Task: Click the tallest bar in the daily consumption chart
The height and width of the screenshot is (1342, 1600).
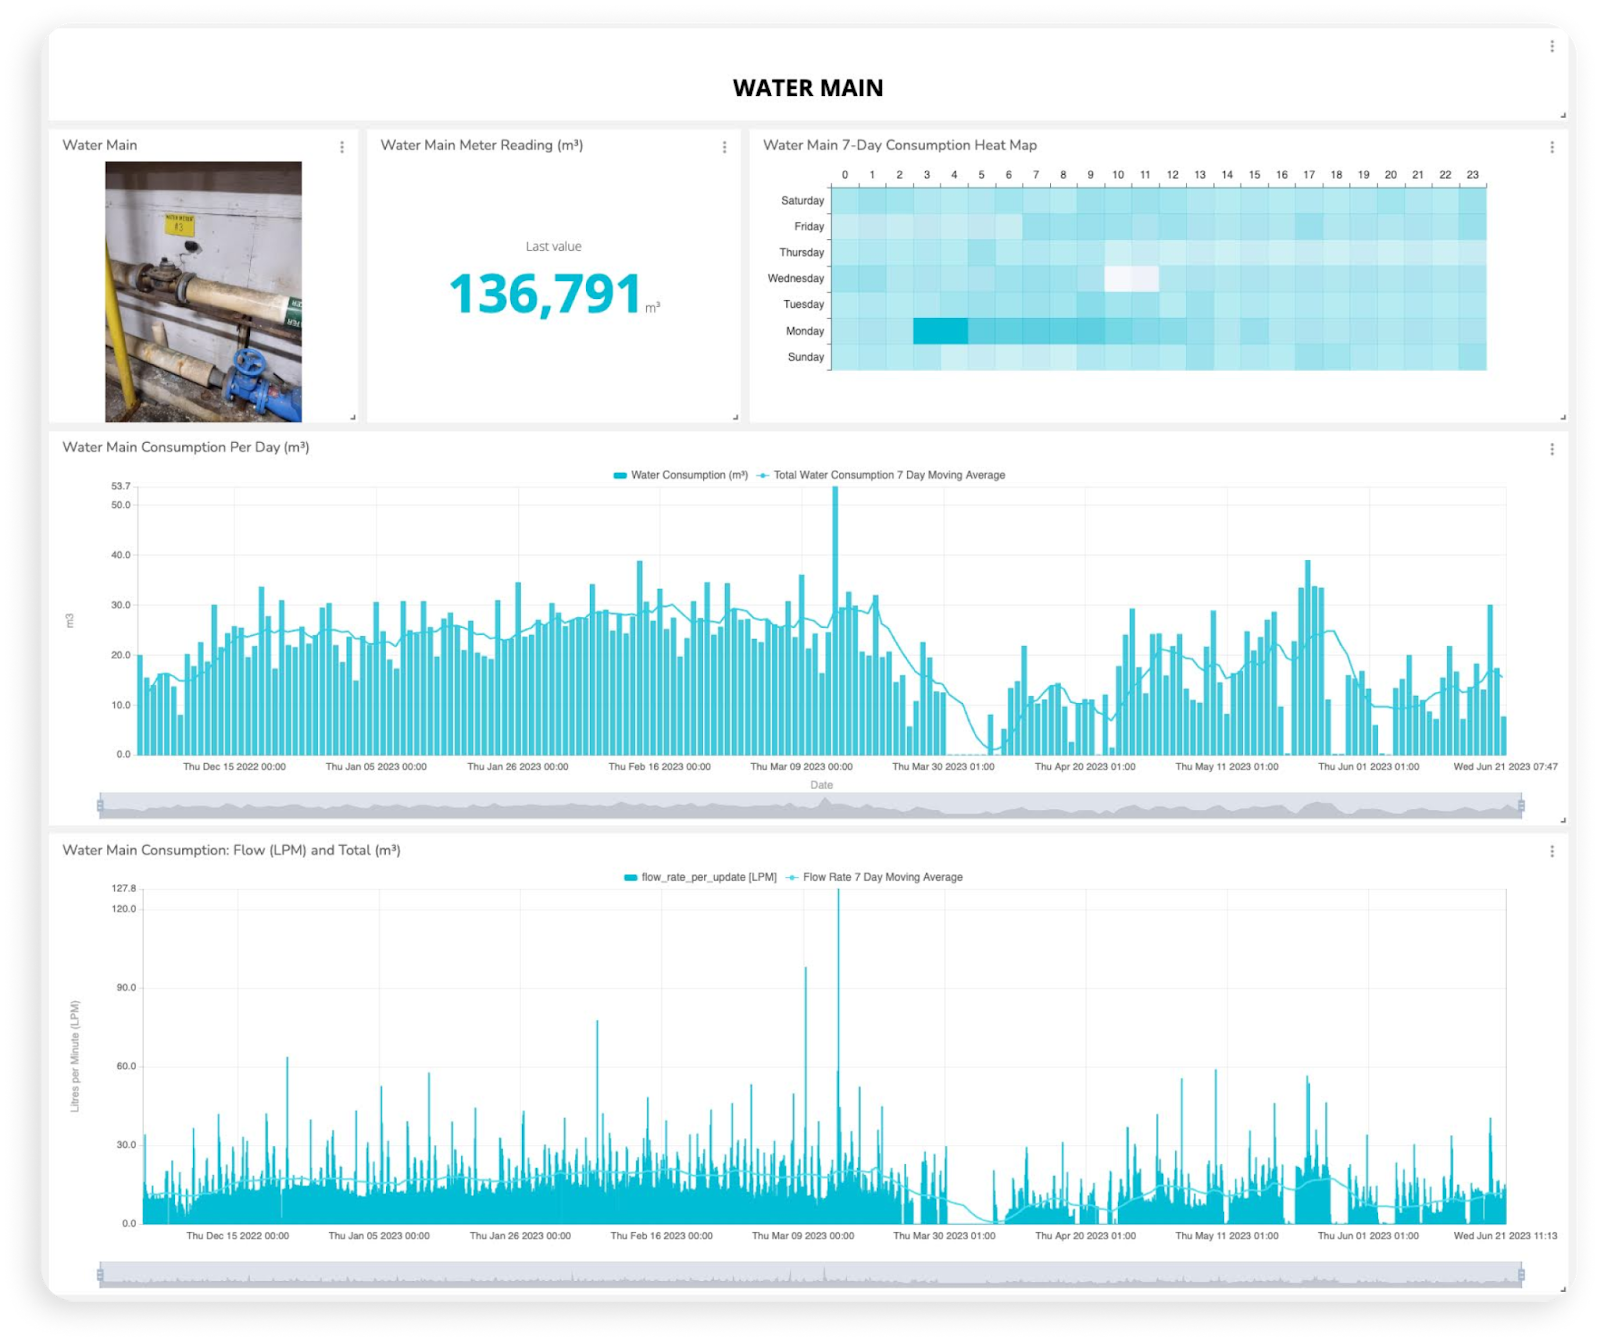Action: pyautogui.click(x=835, y=620)
